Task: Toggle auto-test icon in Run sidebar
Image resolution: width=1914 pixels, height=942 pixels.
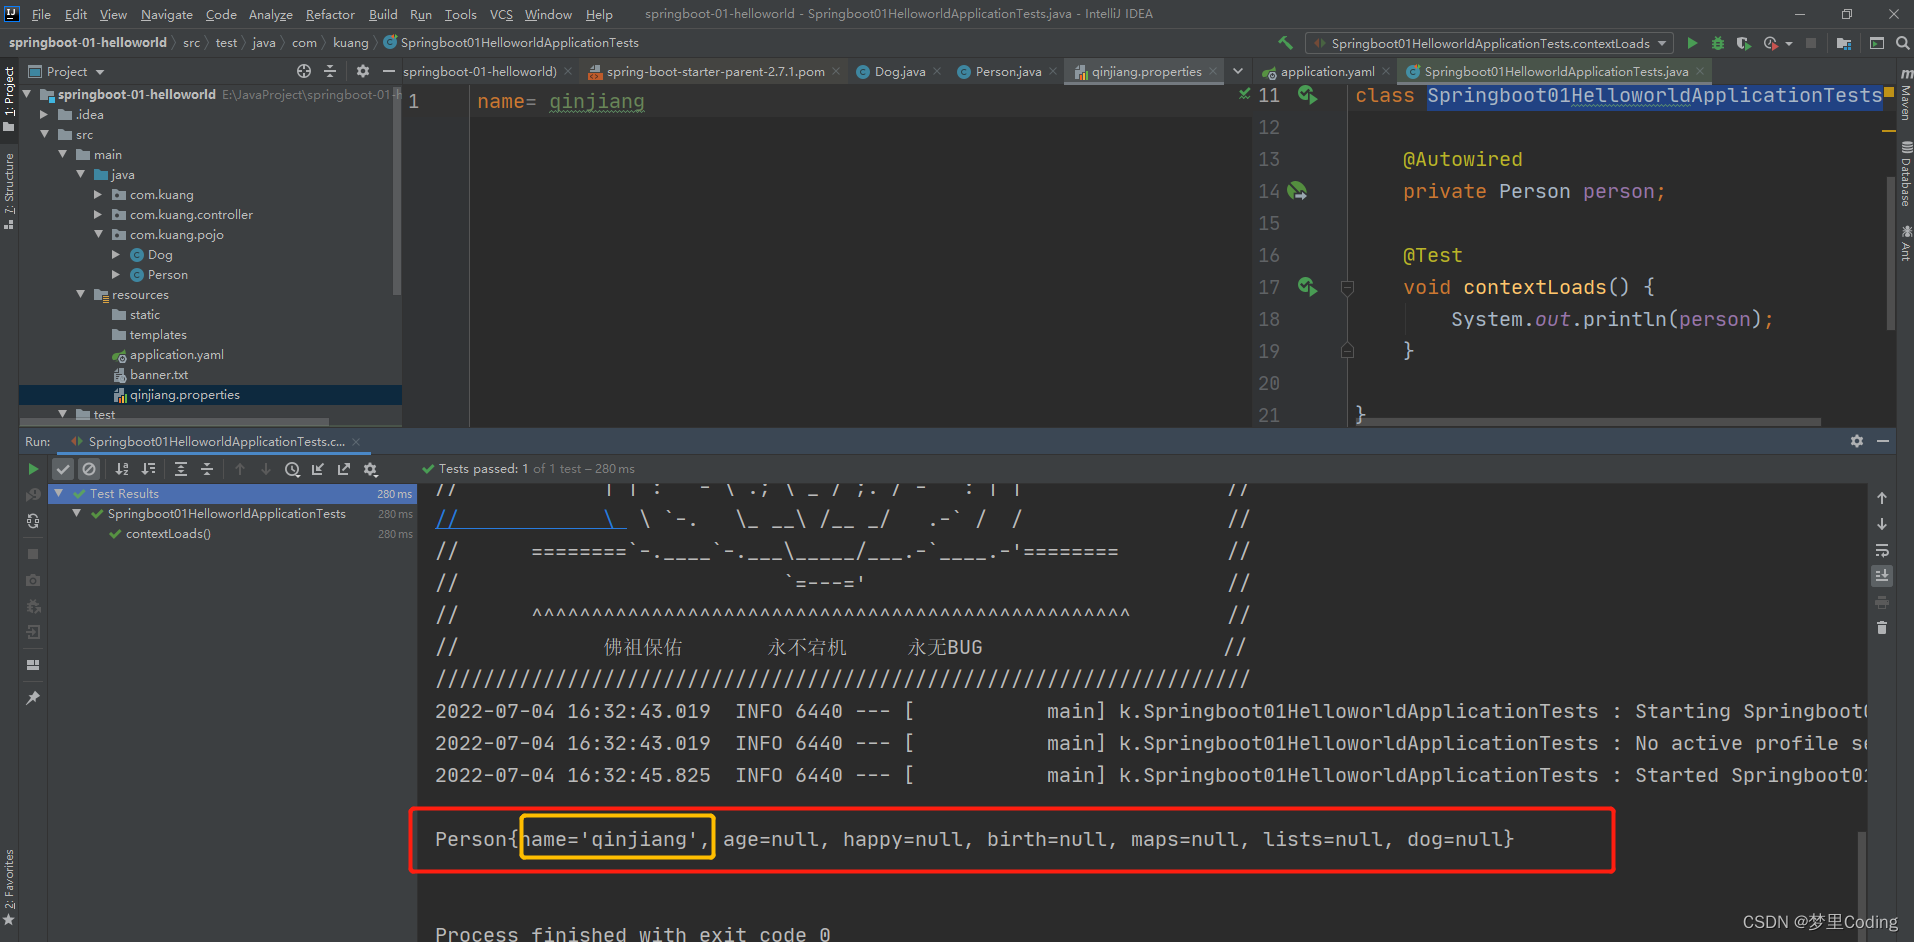Action: tap(33, 521)
